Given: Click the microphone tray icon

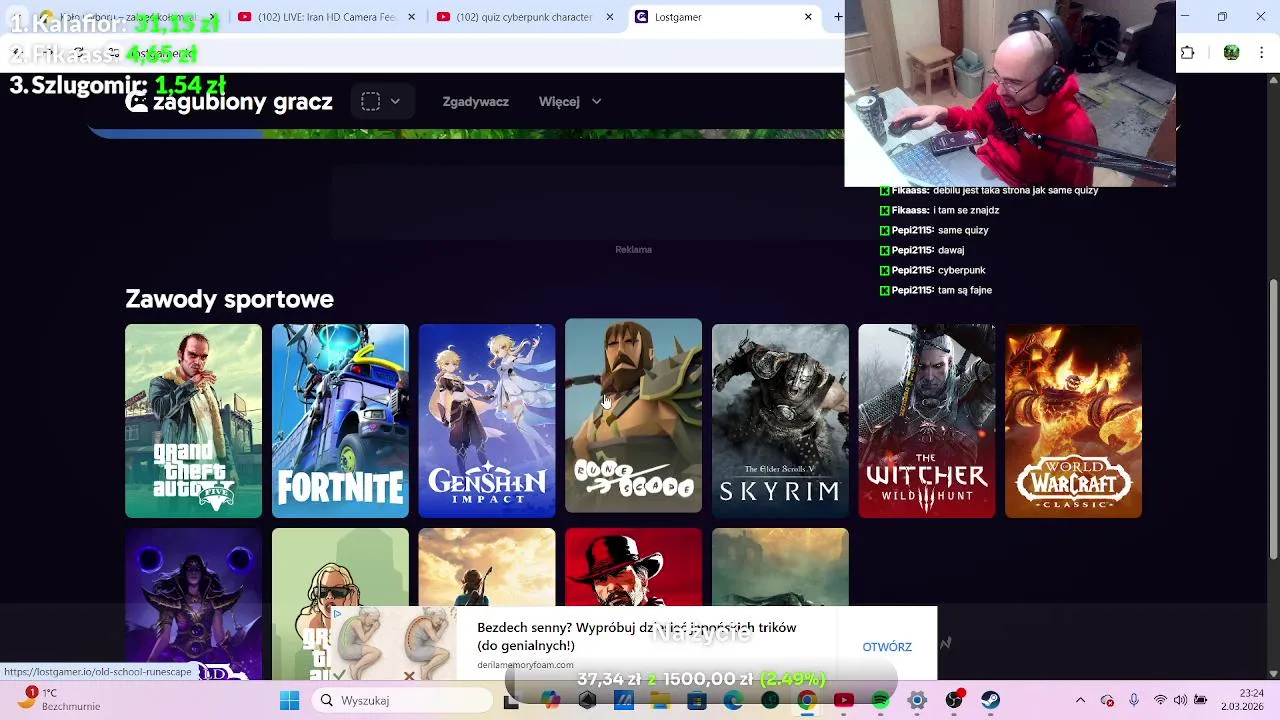Looking at the screenshot, I should tap(1133, 700).
